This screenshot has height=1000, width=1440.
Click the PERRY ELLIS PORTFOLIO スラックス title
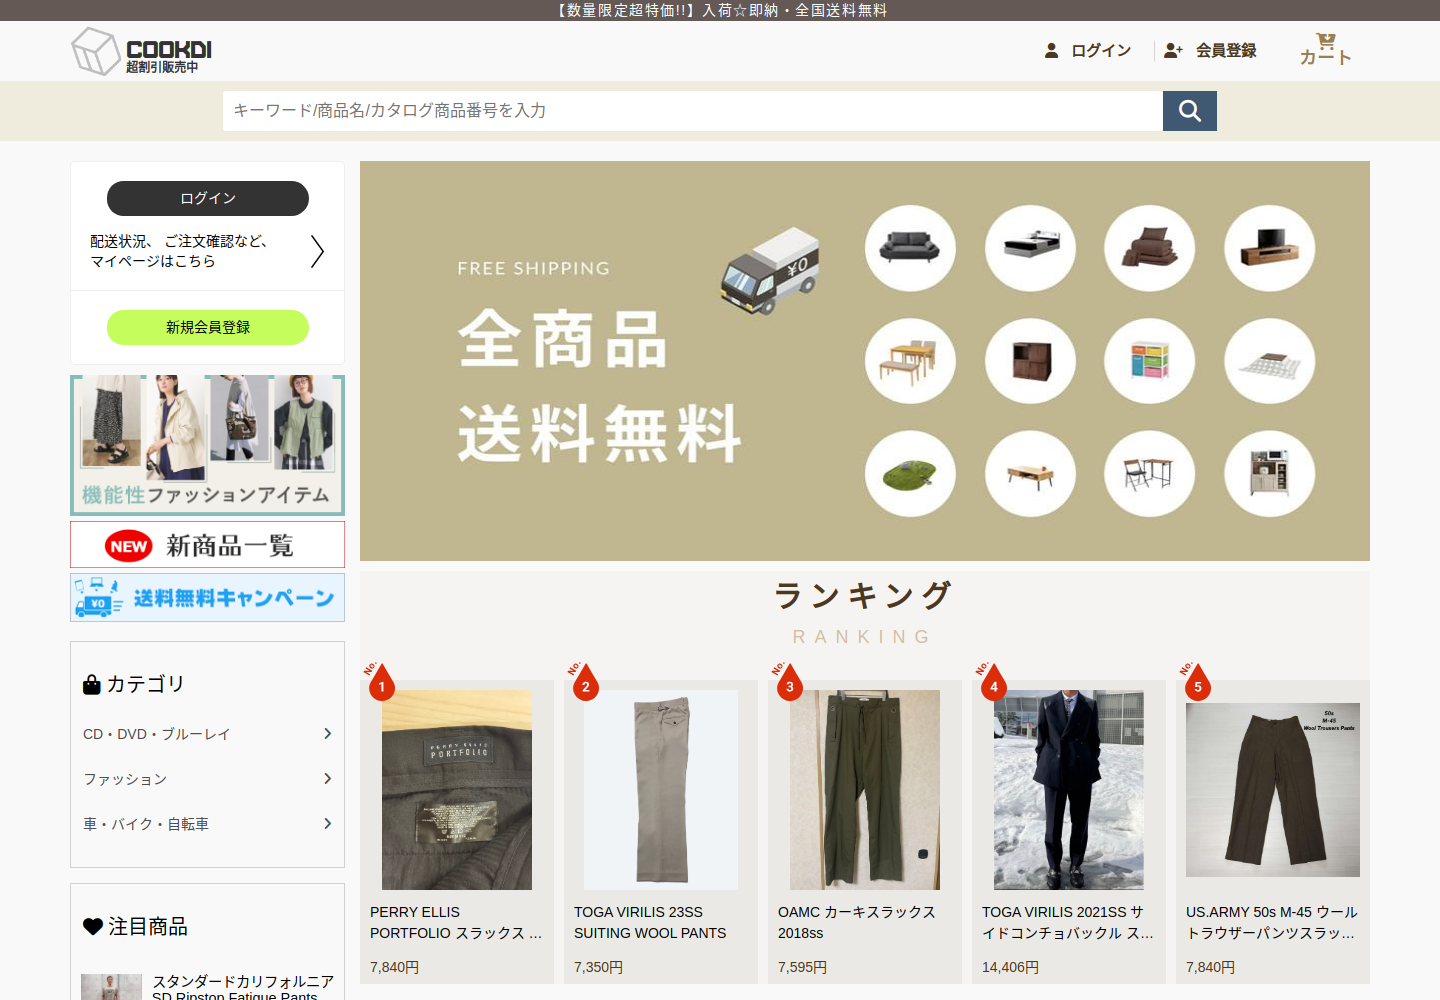click(x=456, y=923)
